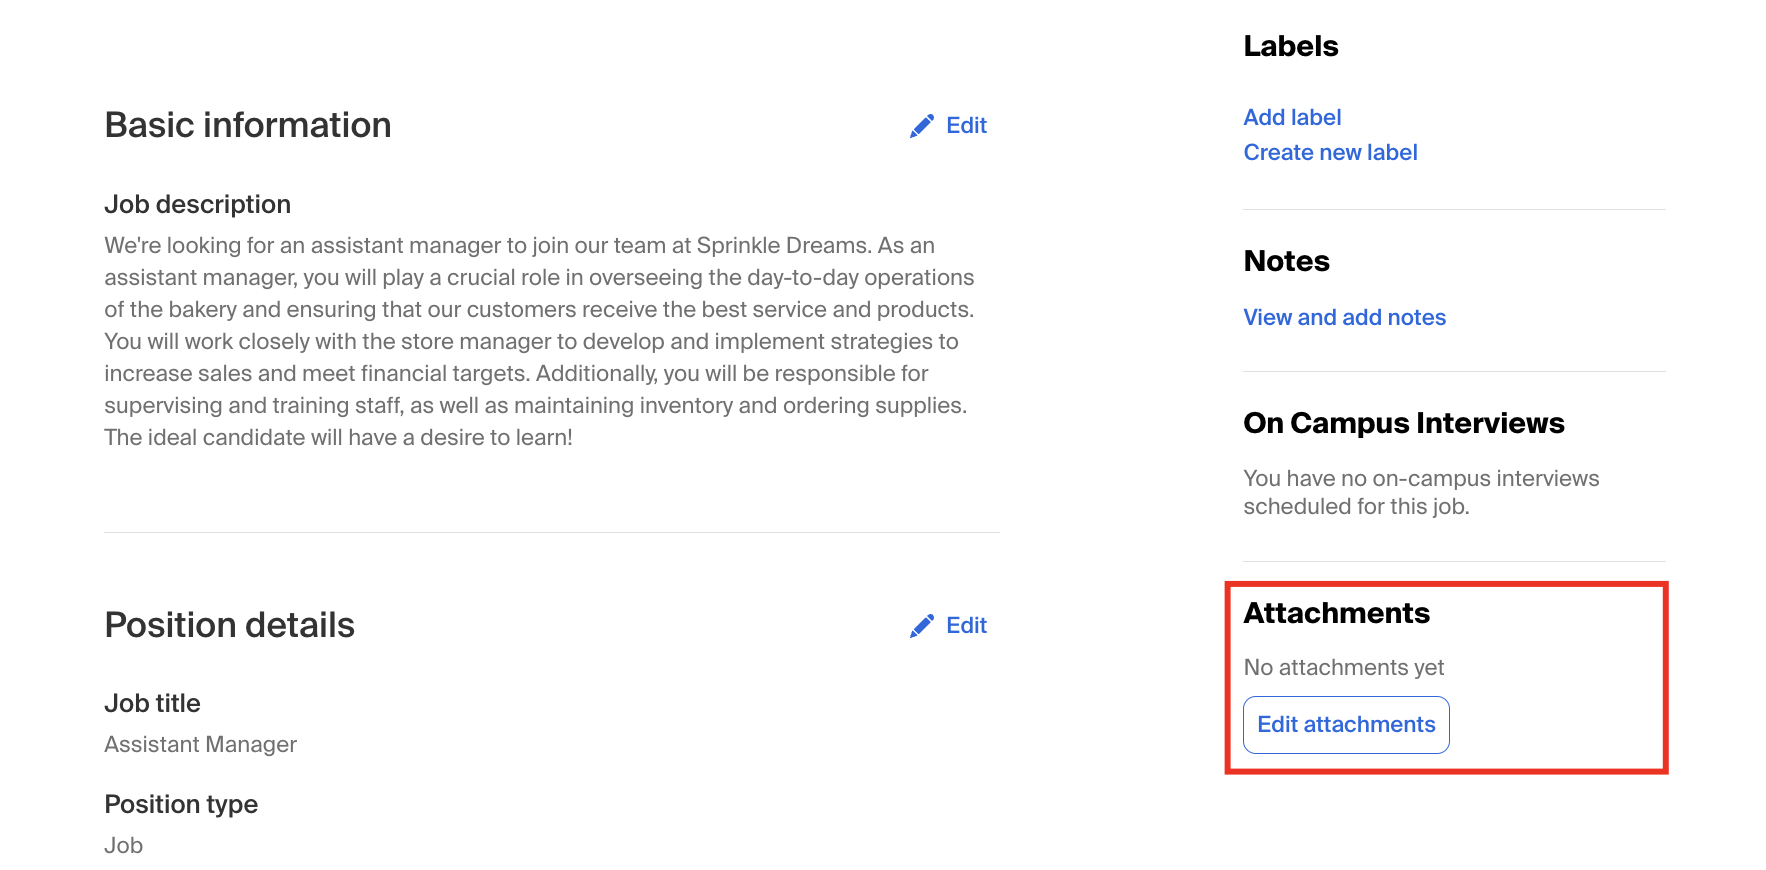
Task: Open the Edit link for Basic information
Action: (x=966, y=126)
